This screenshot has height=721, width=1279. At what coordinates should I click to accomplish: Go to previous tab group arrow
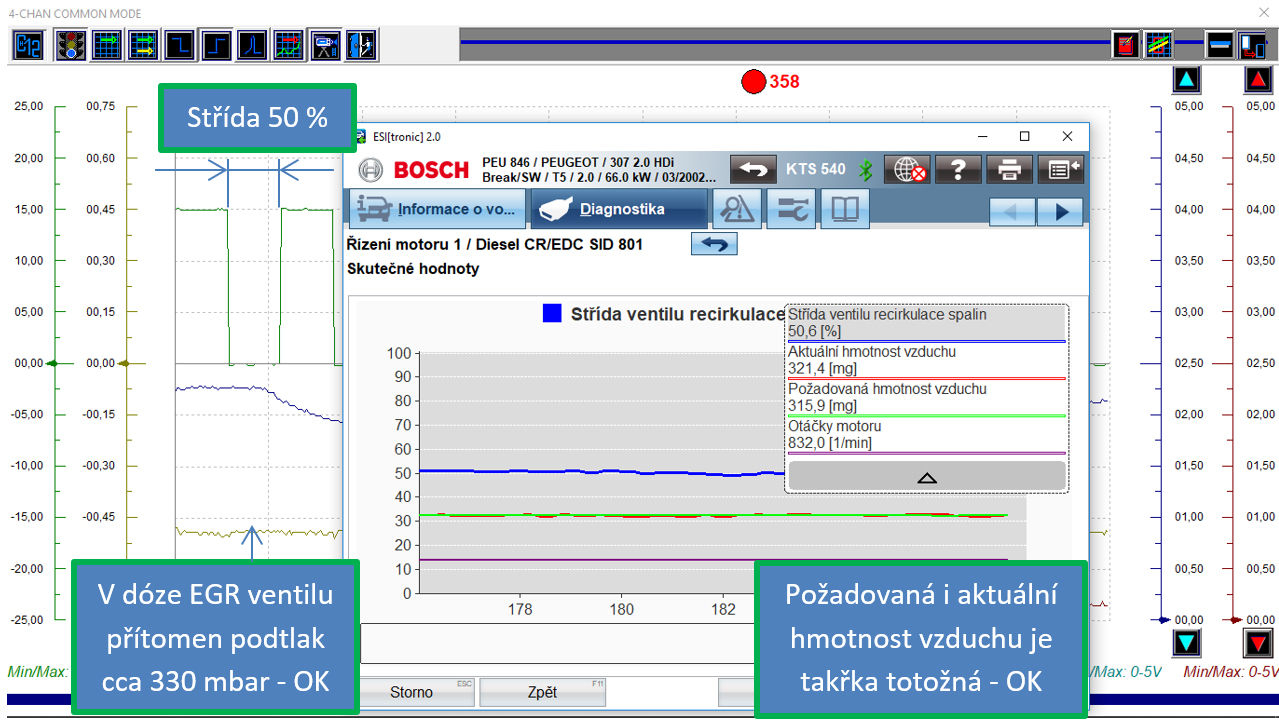tap(1013, 212)
